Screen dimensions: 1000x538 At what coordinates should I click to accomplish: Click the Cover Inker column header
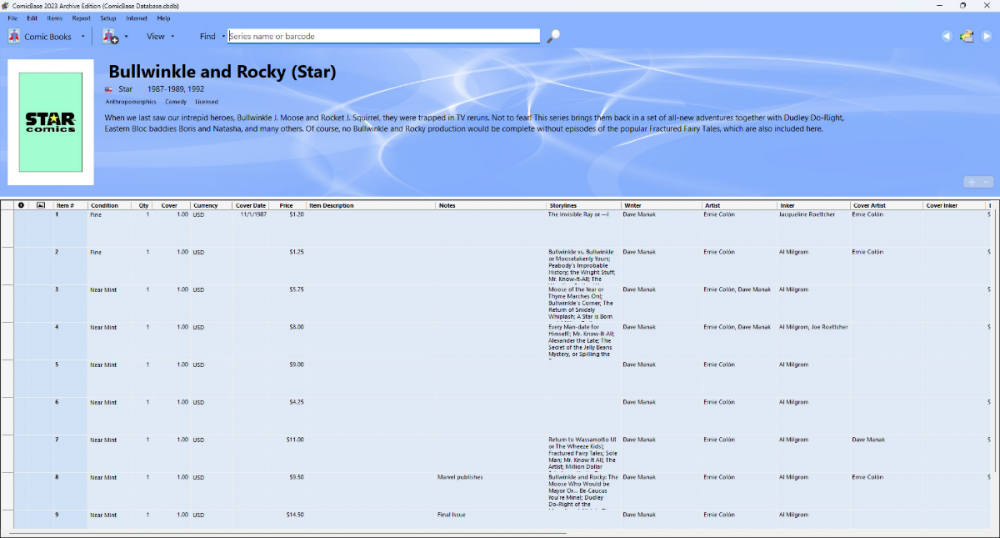pos(954,205)
